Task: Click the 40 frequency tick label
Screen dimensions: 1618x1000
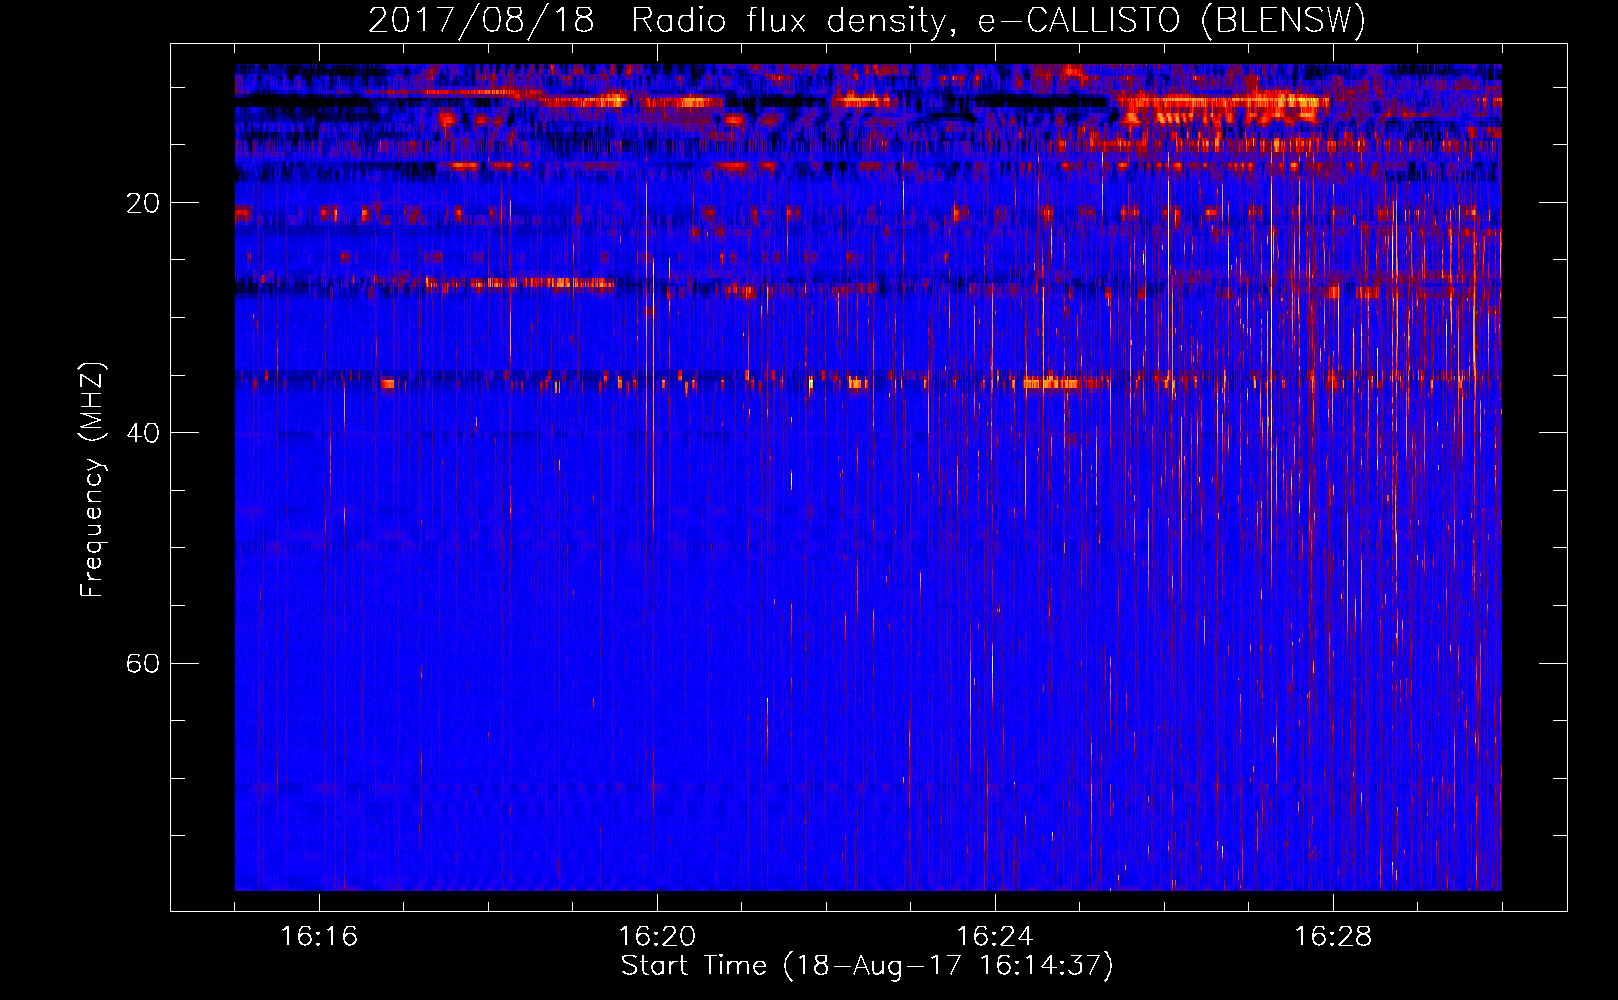Action: click(x=143, y=434)
